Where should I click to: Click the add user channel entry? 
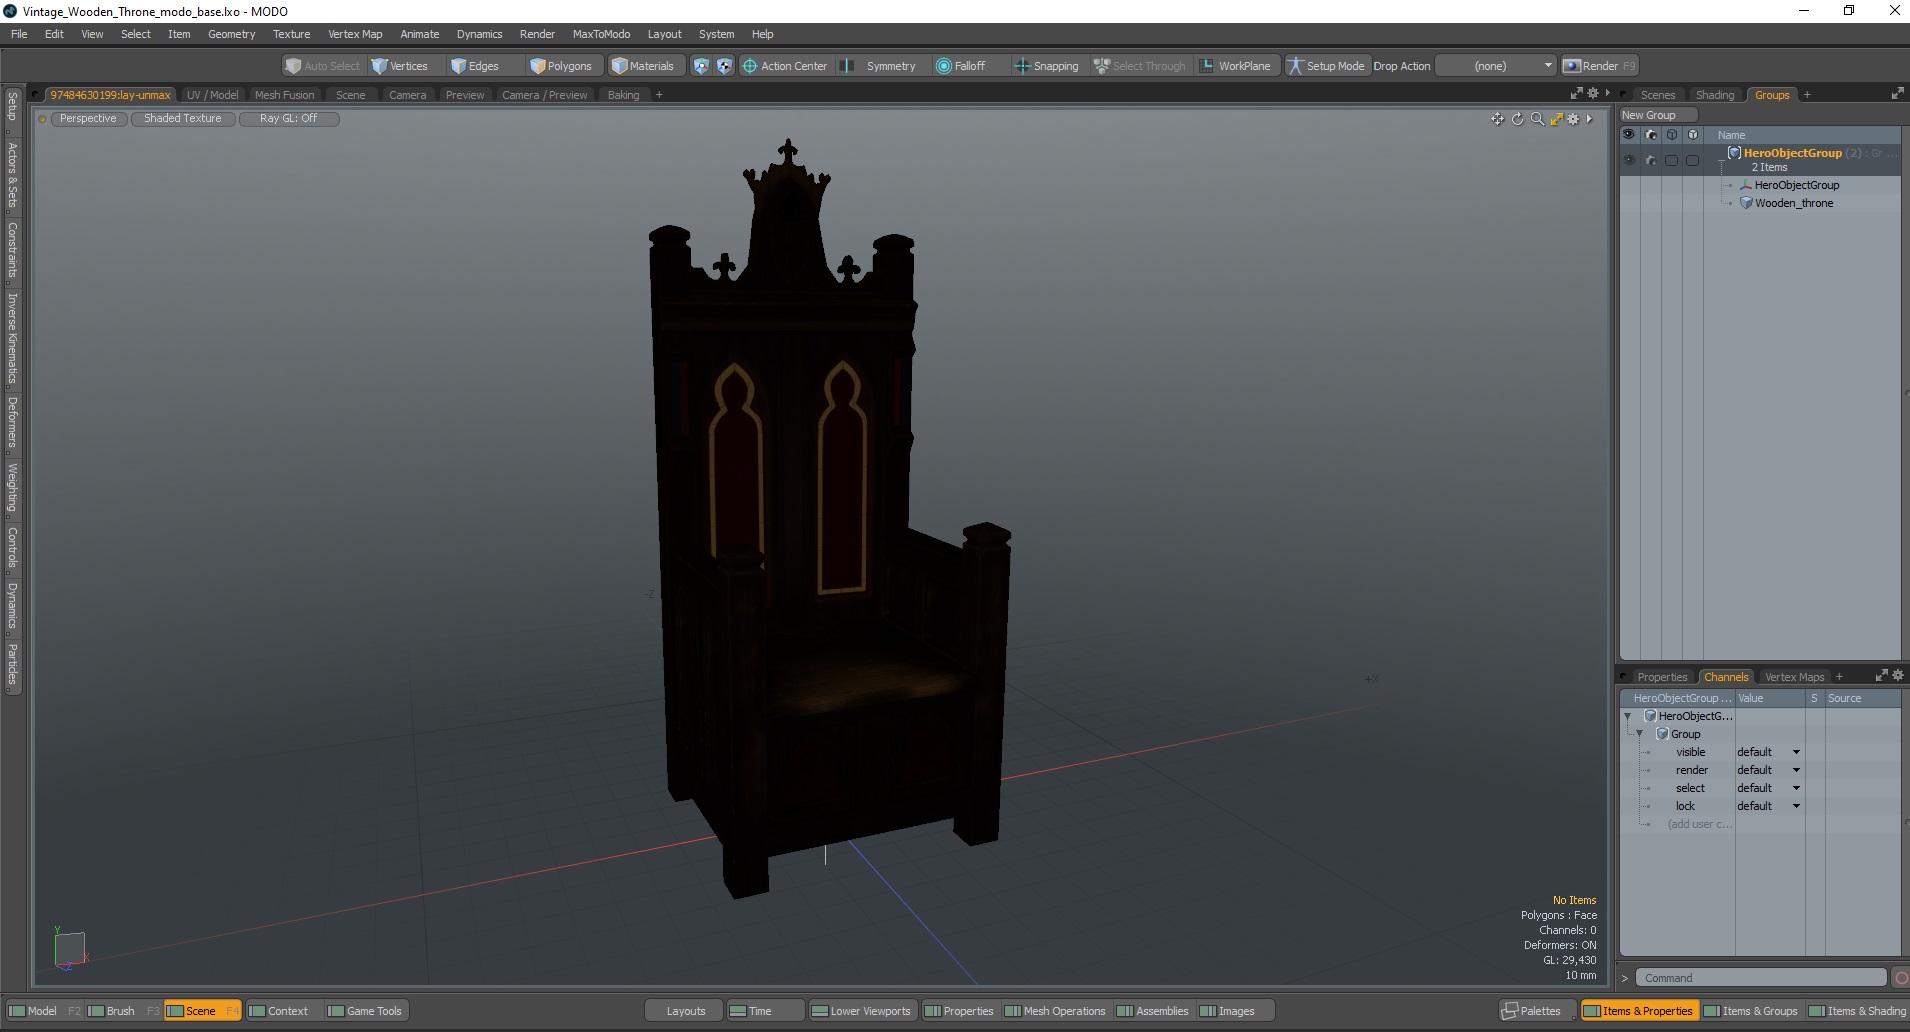coord(1699,824)
